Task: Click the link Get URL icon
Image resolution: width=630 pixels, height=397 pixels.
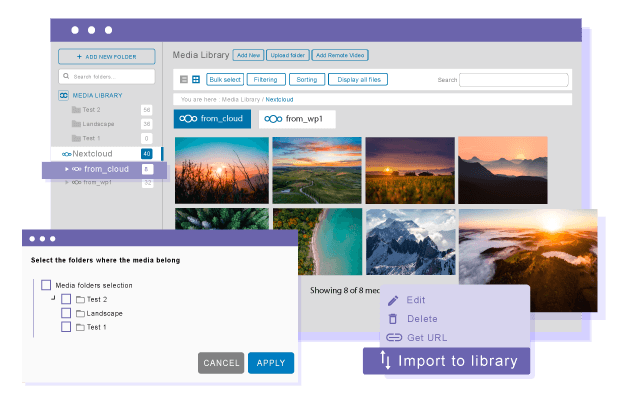Action: tap(394, 338)
